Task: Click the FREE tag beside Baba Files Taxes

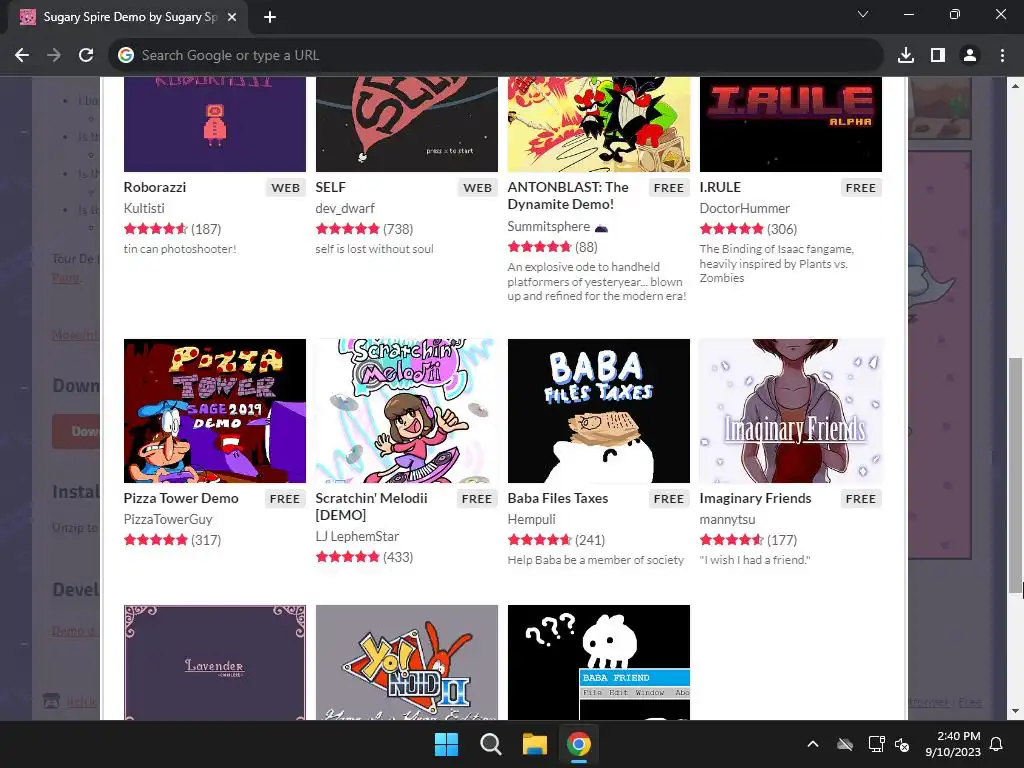Action: (669, 499)
